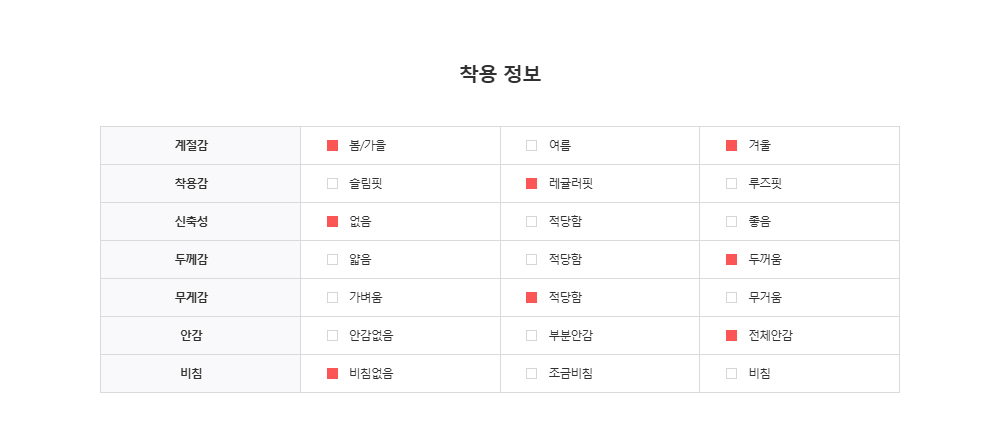Check 적당함 checkbox in 신축성 row

[x=531, y=222]
